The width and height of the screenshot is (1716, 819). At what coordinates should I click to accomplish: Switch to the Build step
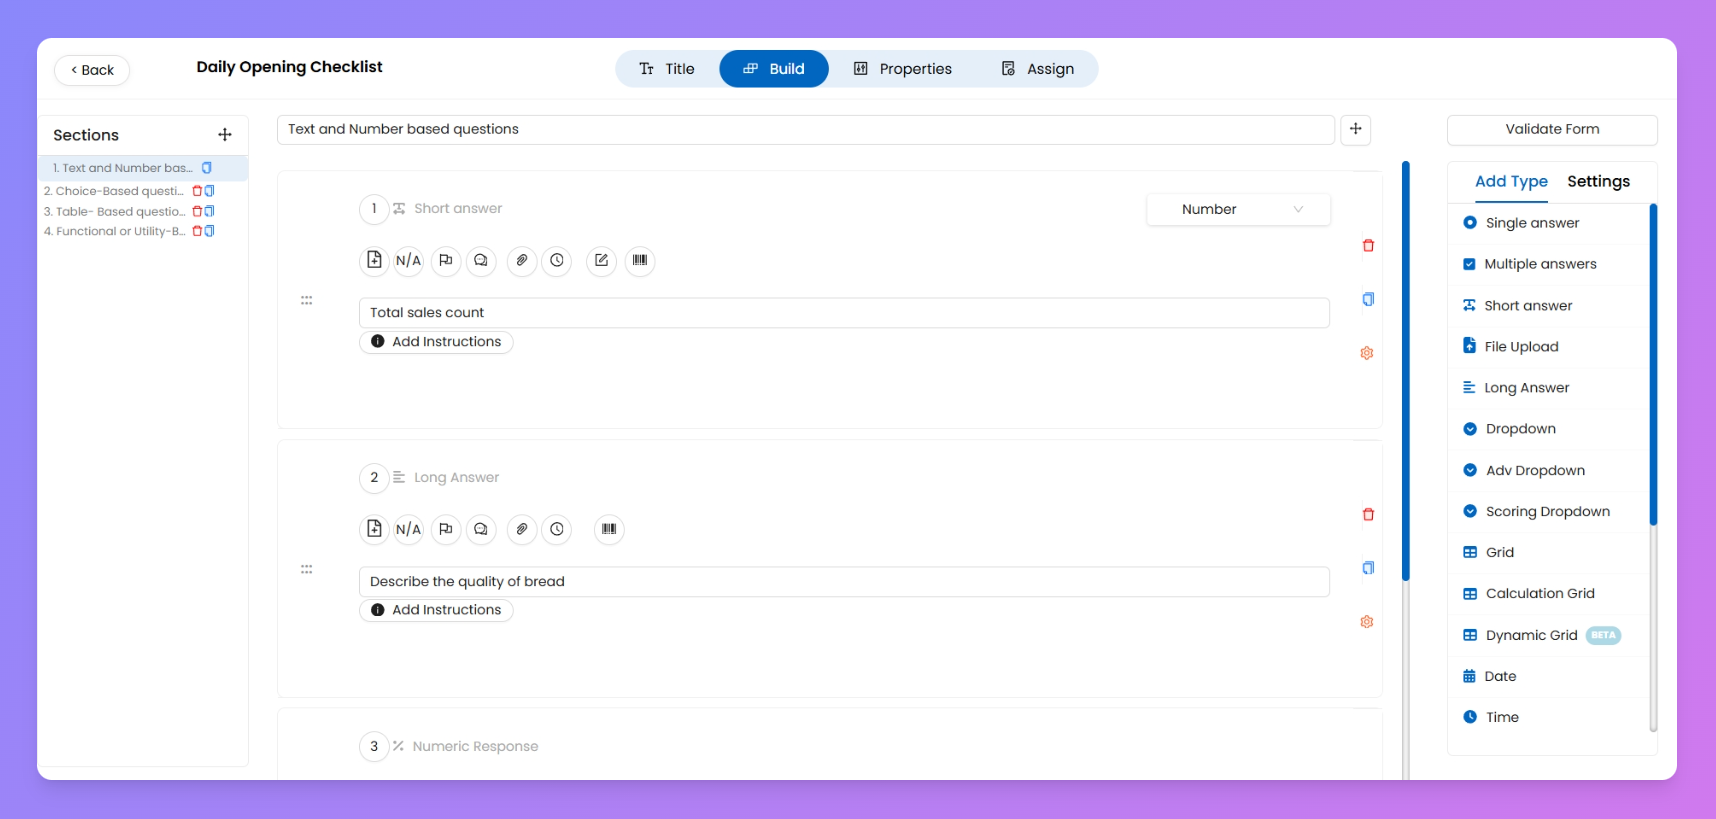[x=774, y=69]
